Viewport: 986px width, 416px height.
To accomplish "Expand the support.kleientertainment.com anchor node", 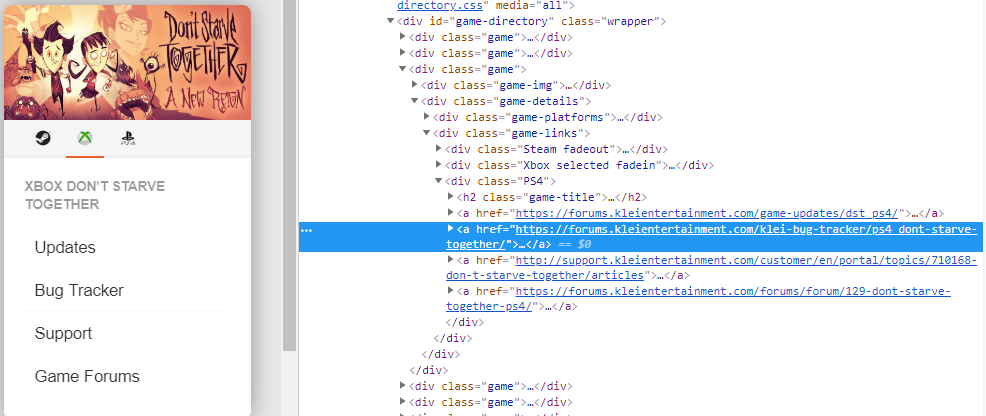I will [451, 260].
